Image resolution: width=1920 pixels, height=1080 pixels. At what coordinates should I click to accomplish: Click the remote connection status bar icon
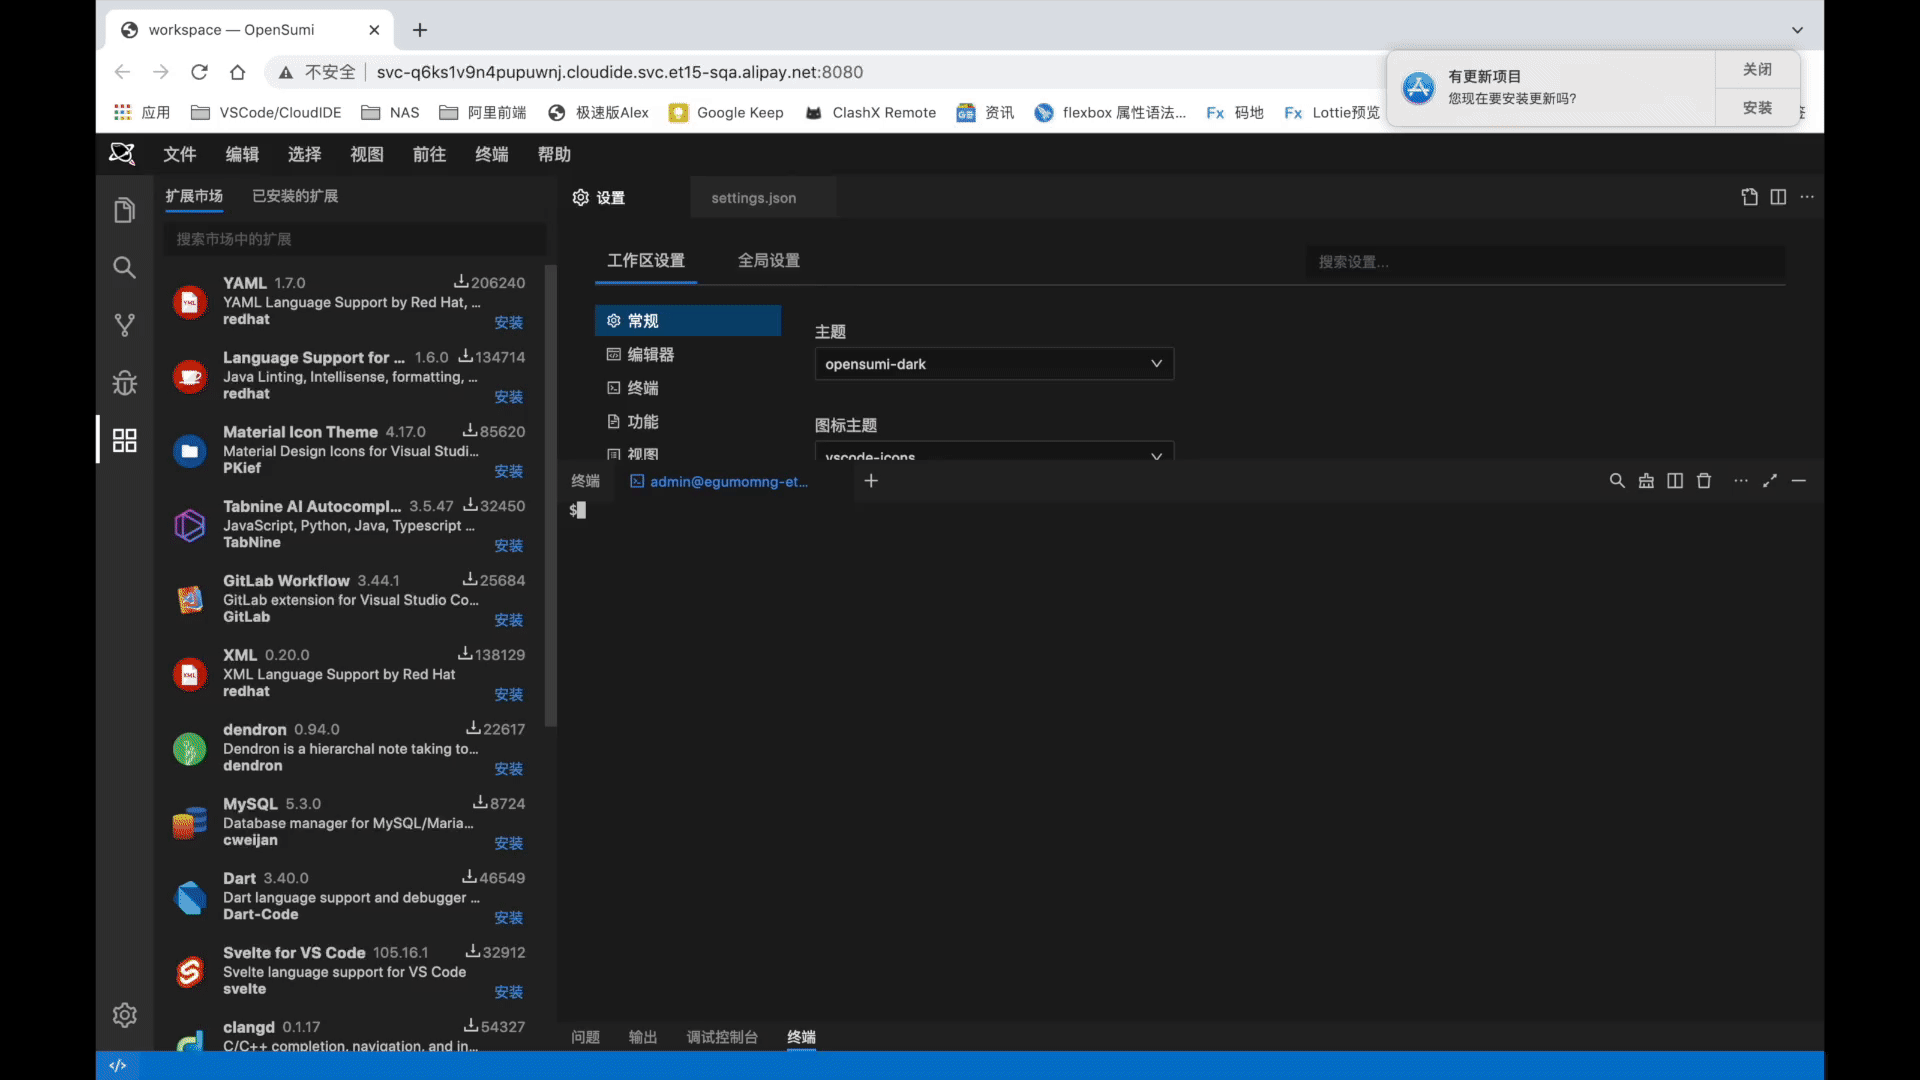pyautogui.click(x=118, y=1065)
